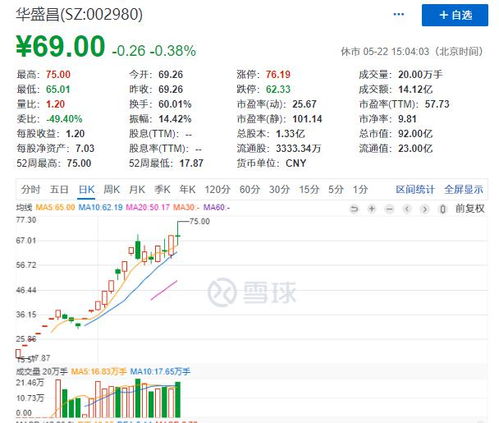Move chart right with the right chevron

[x=425, y=209]
